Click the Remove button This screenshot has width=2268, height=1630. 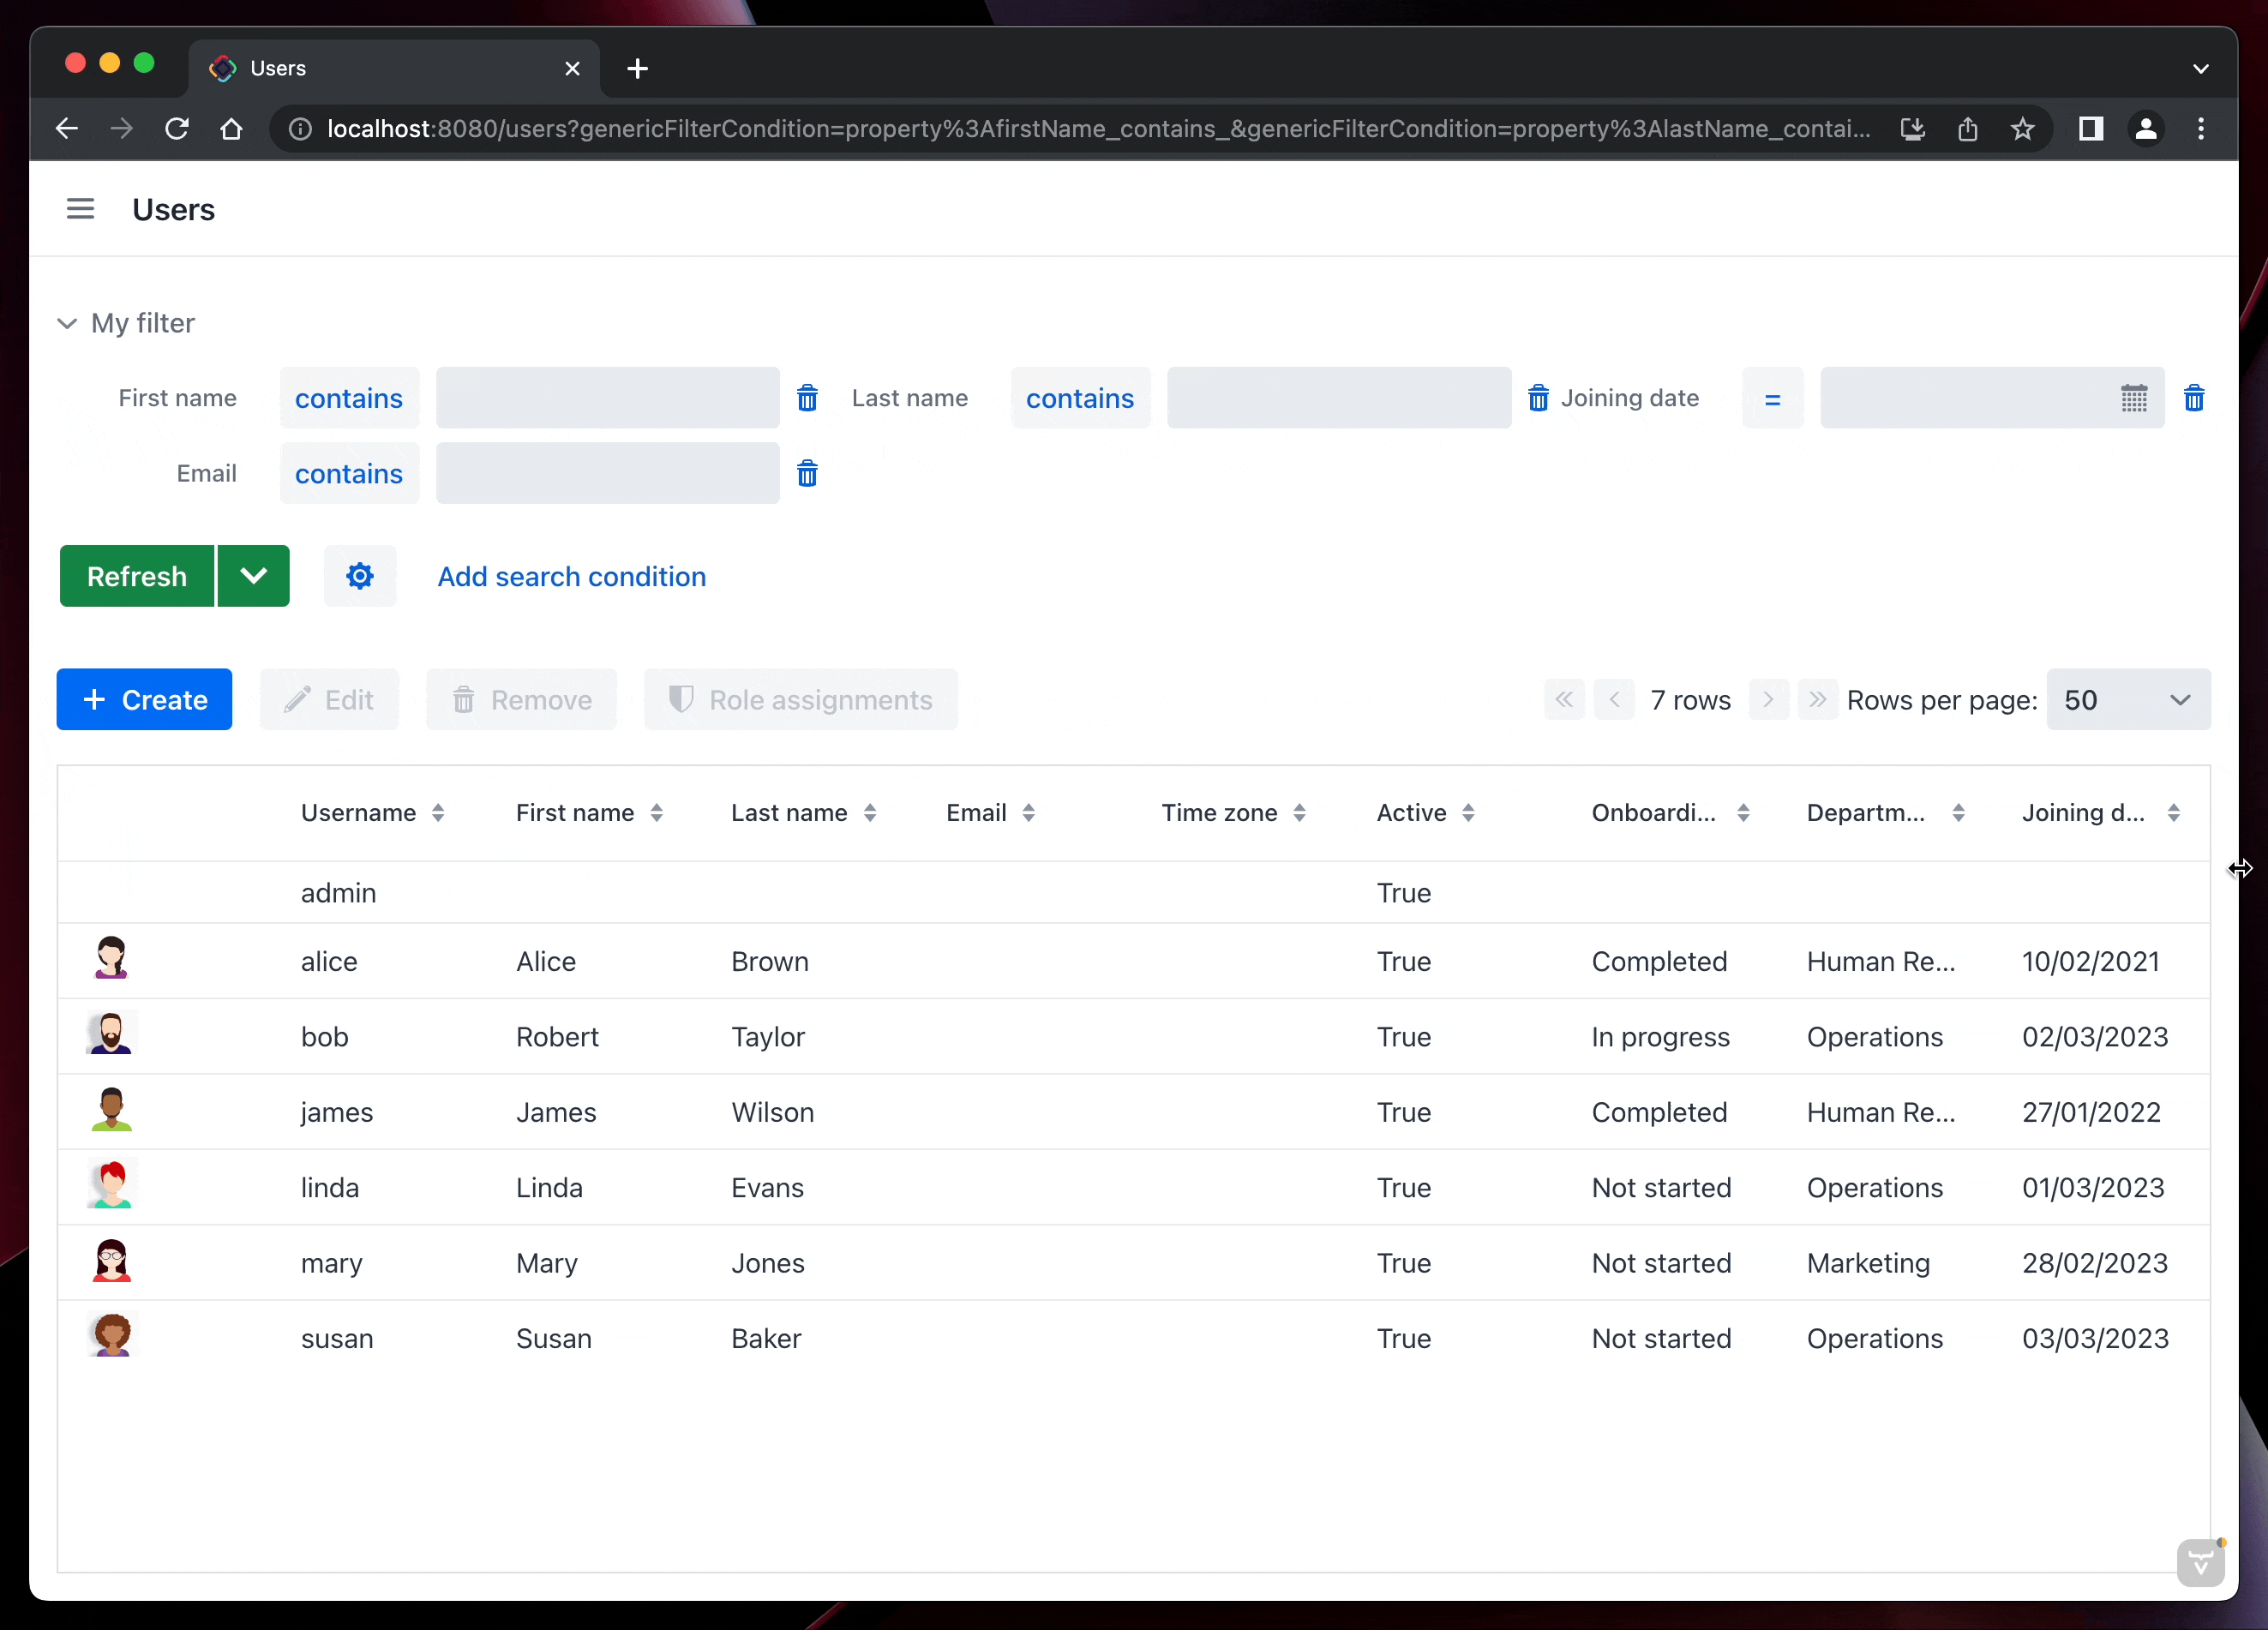coord(521,700)
